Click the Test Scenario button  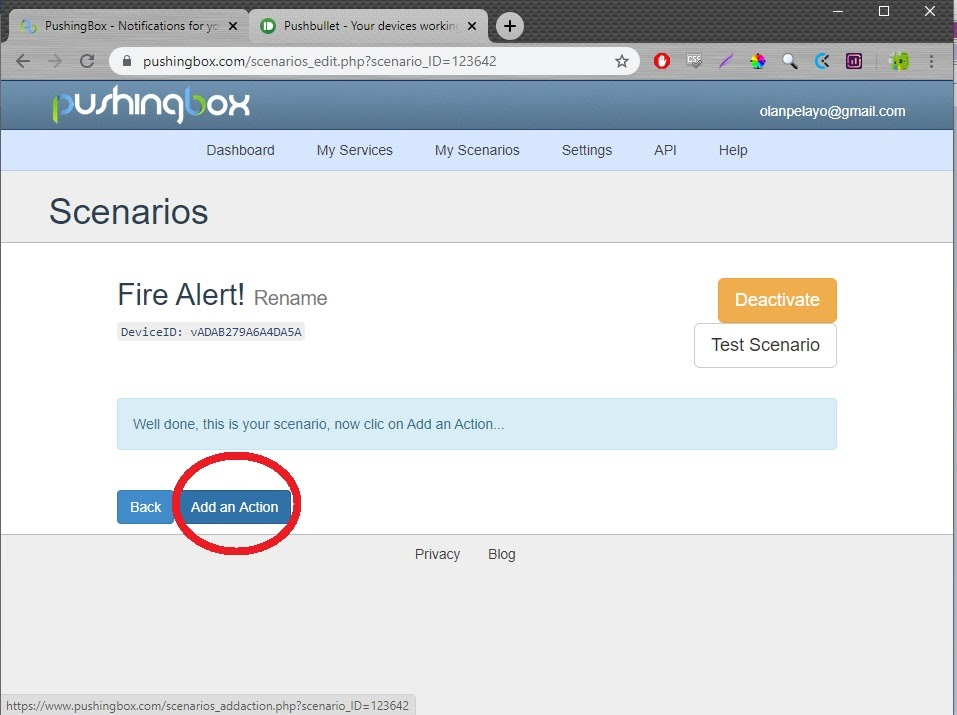[x=765, y=345]
